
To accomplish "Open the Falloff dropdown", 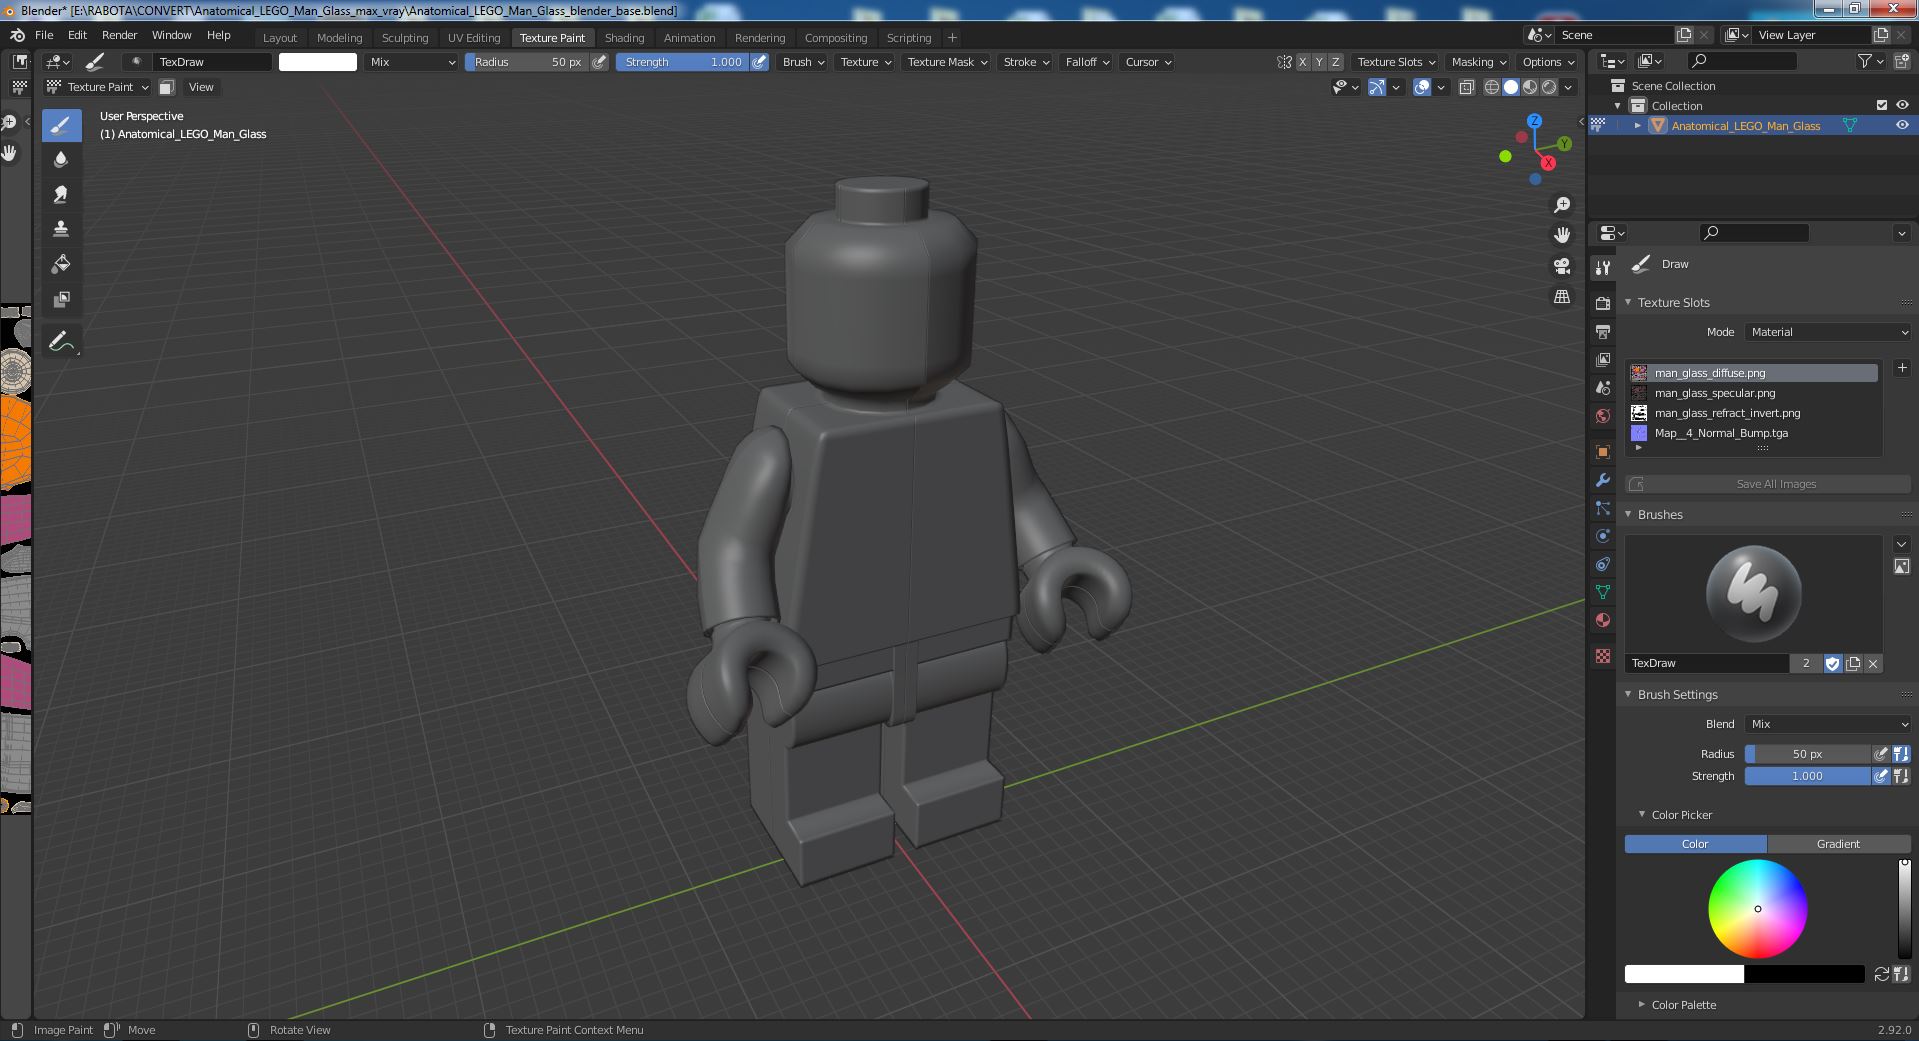I will [1087, 62].
